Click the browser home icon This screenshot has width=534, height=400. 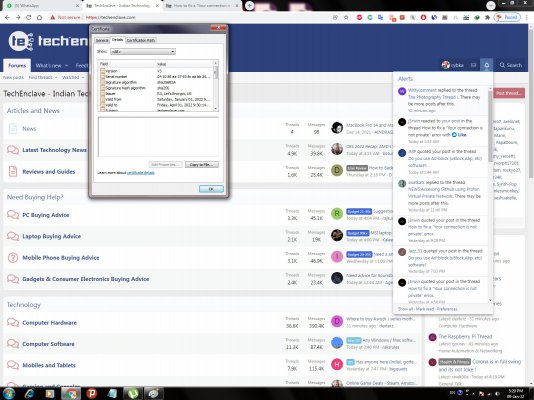click(x=39, y=17)
